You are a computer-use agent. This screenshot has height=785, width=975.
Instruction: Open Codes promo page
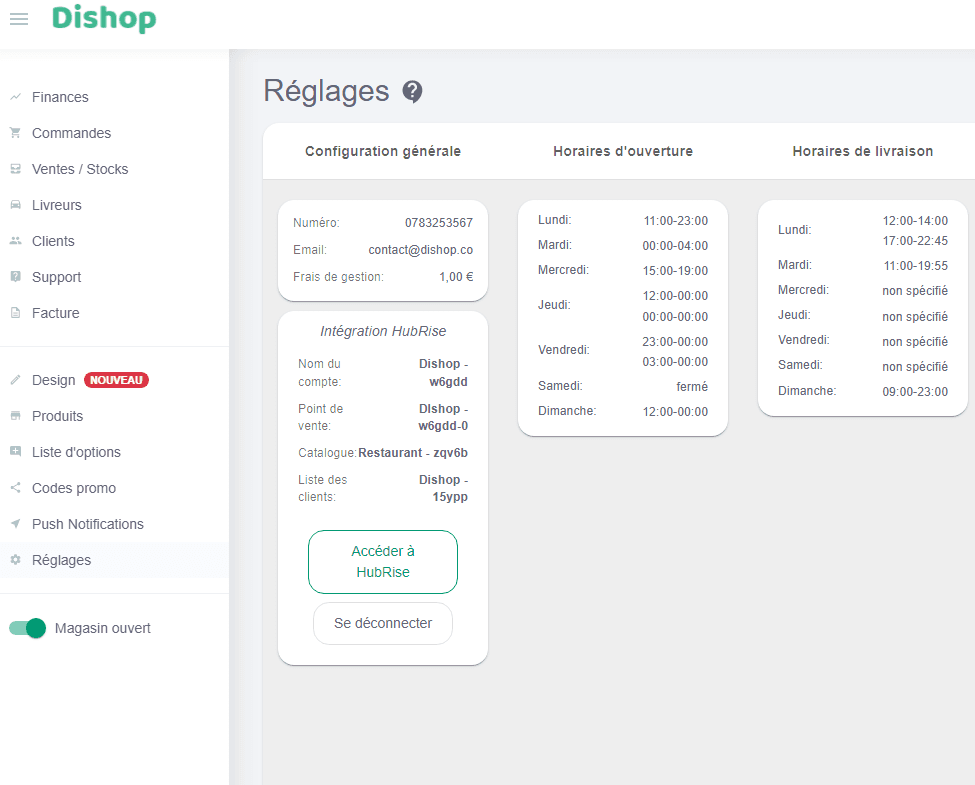pos(74,488)
